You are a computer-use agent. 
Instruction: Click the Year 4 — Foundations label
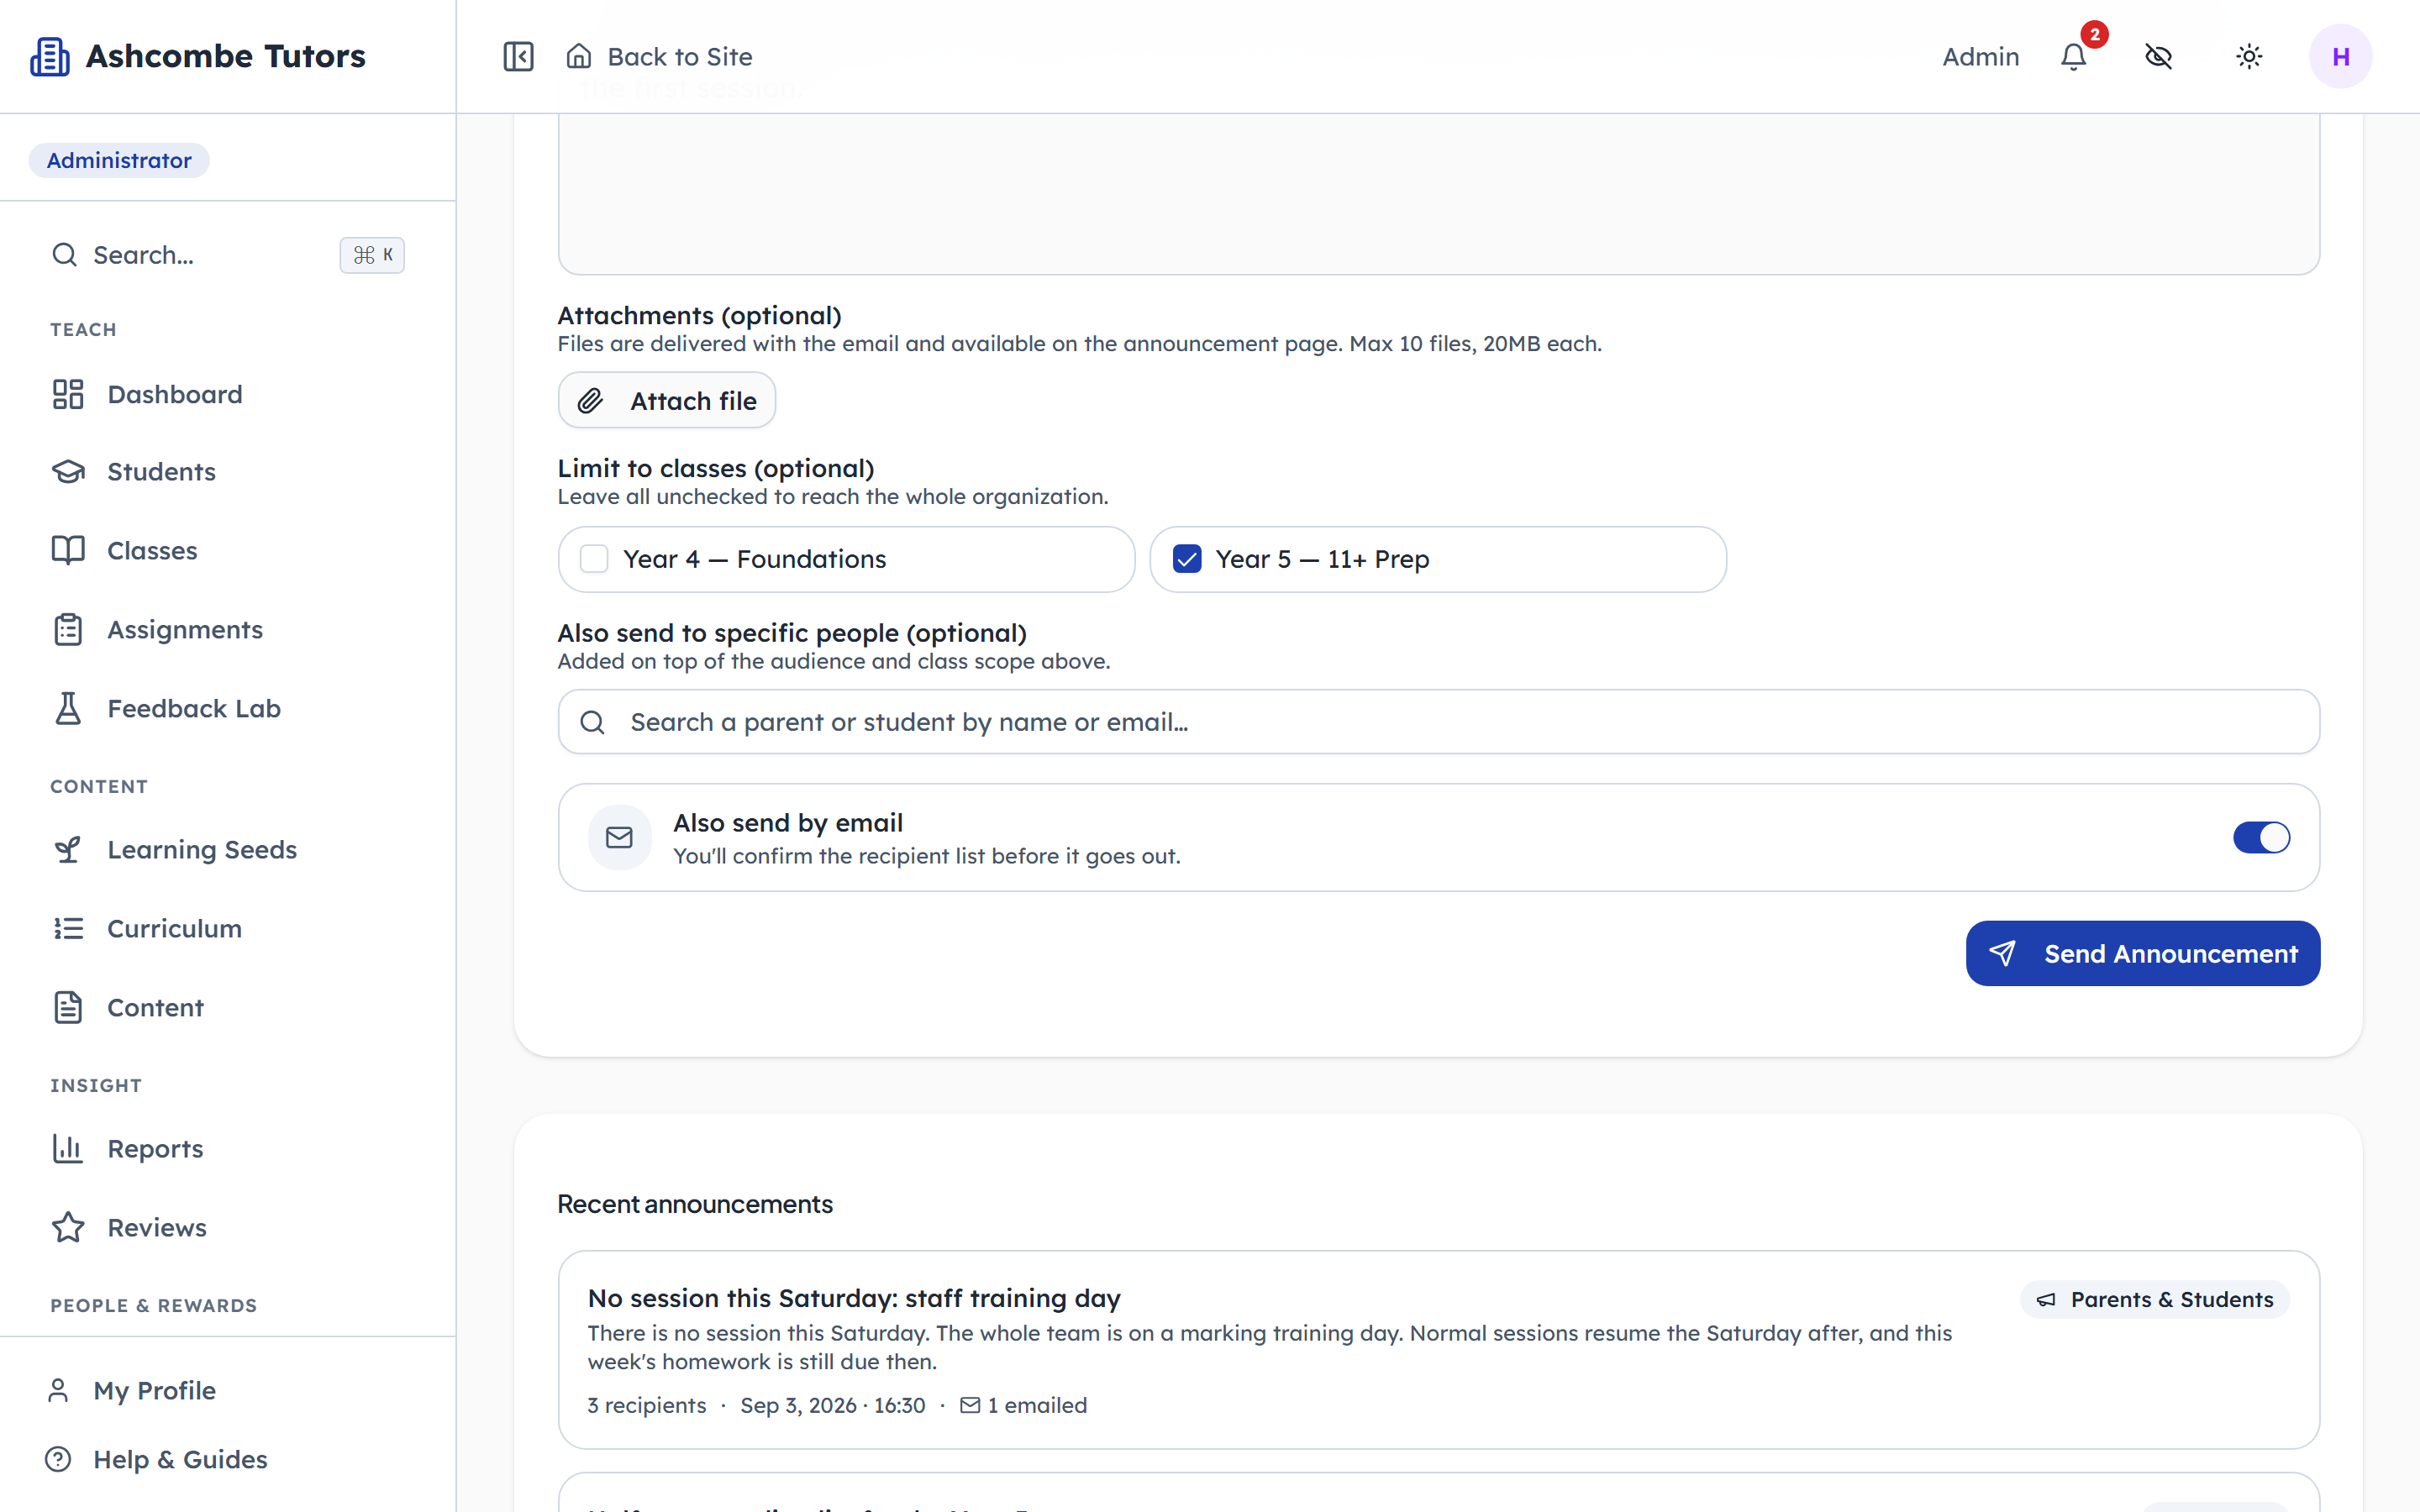pos(755,559)
